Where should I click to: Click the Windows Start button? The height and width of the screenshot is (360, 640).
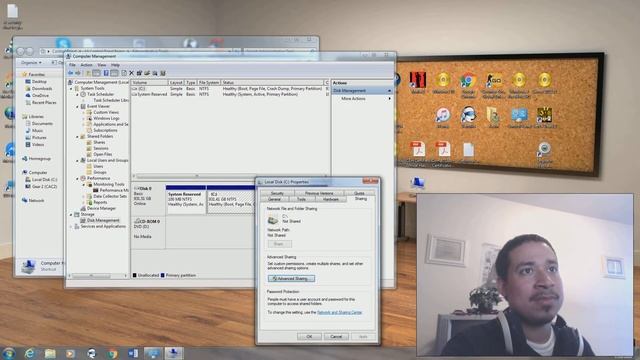coord(8,353)
